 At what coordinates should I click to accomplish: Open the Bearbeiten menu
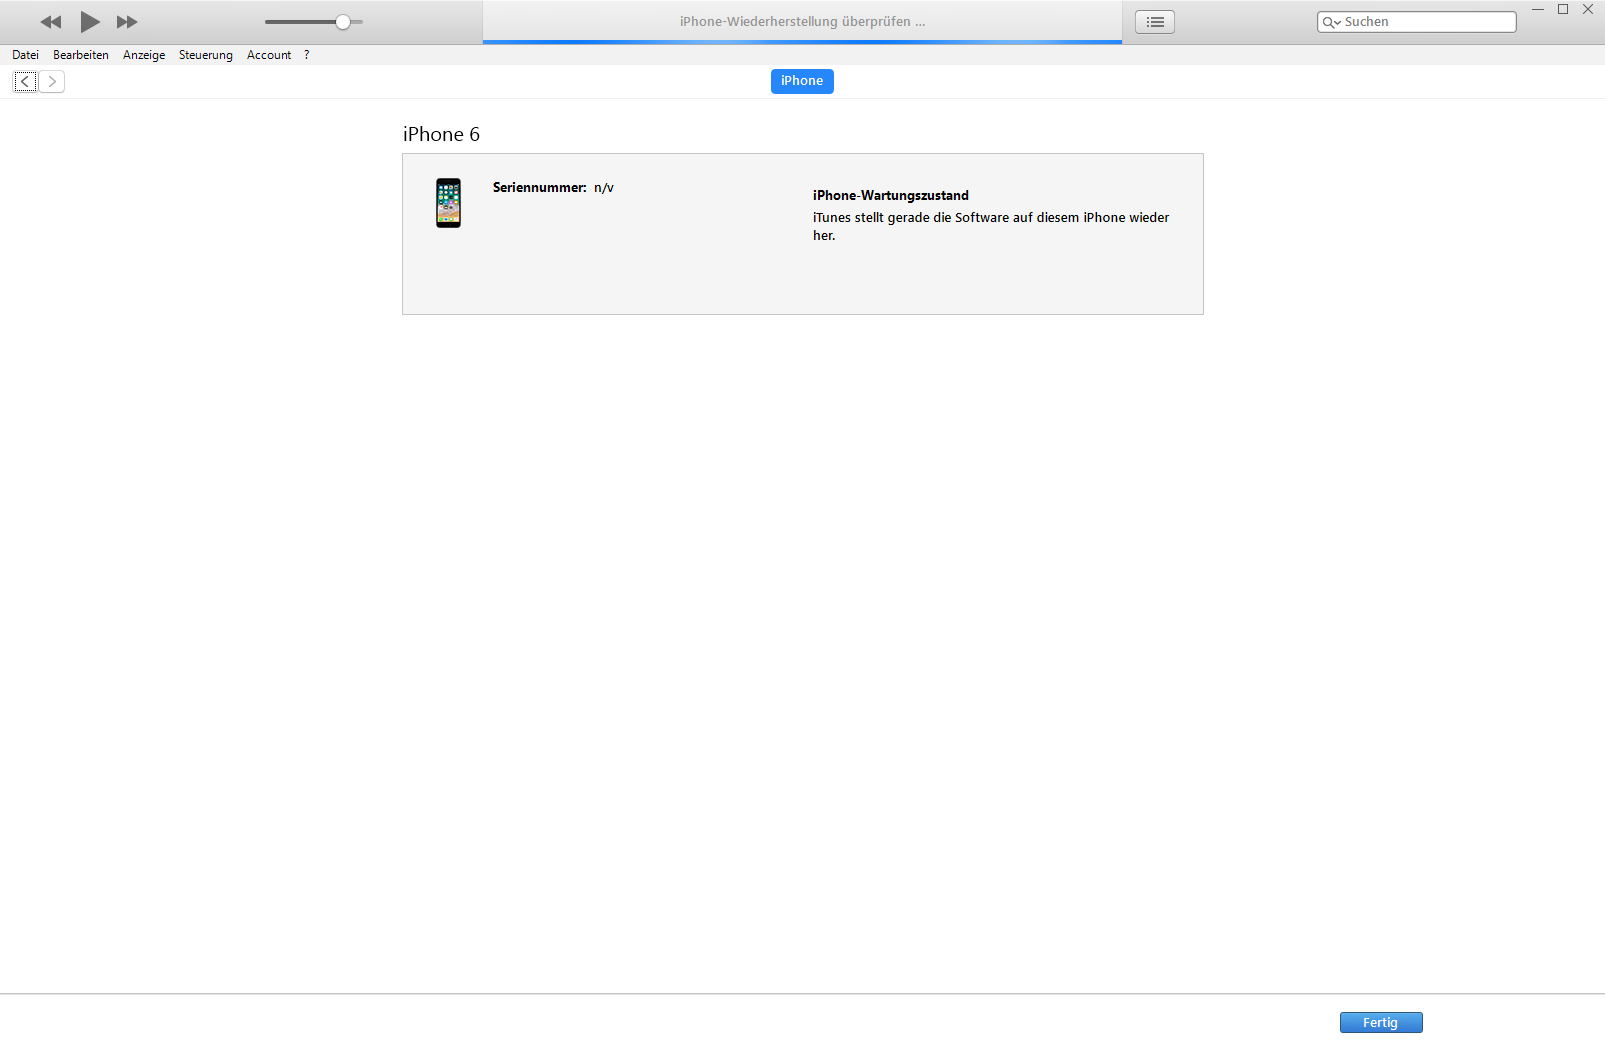(x=81, y=55)
